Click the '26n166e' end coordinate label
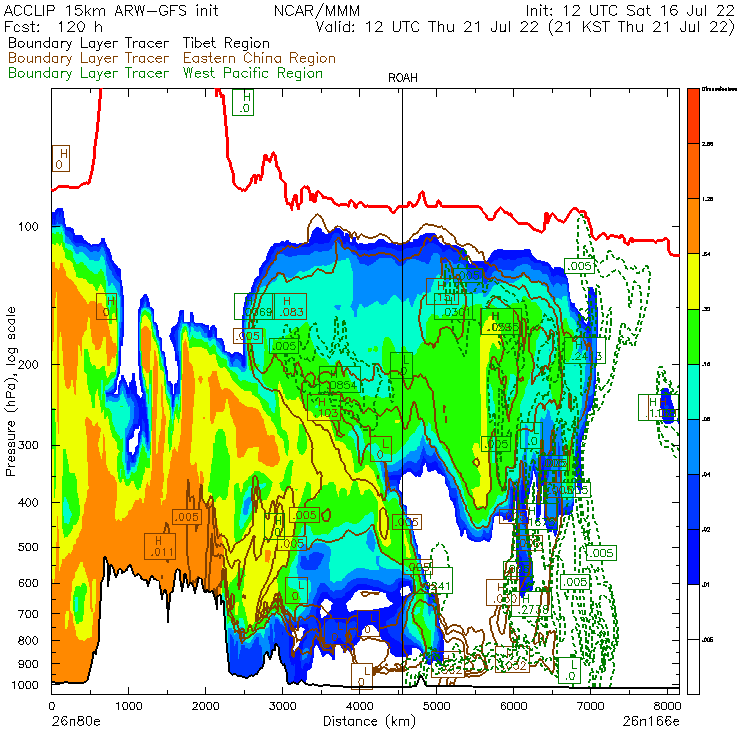The width and height of the screenshot is (740, 740). 651,721
